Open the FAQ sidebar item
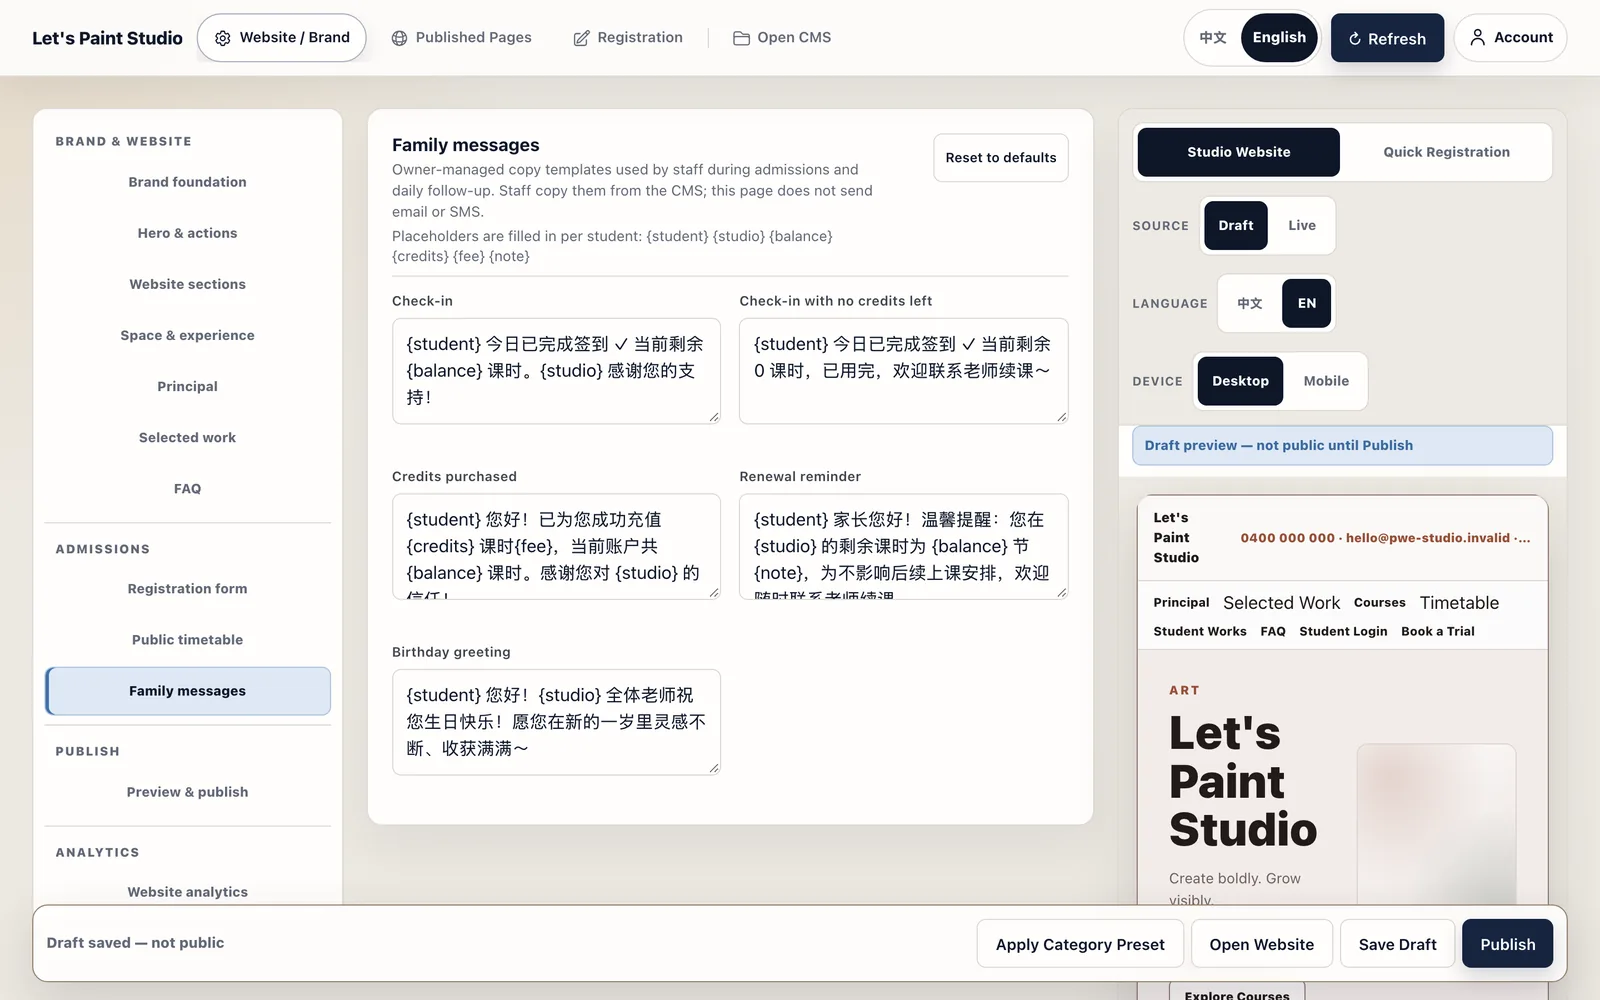This screenshot has width=1600, height=1000. 187,488
